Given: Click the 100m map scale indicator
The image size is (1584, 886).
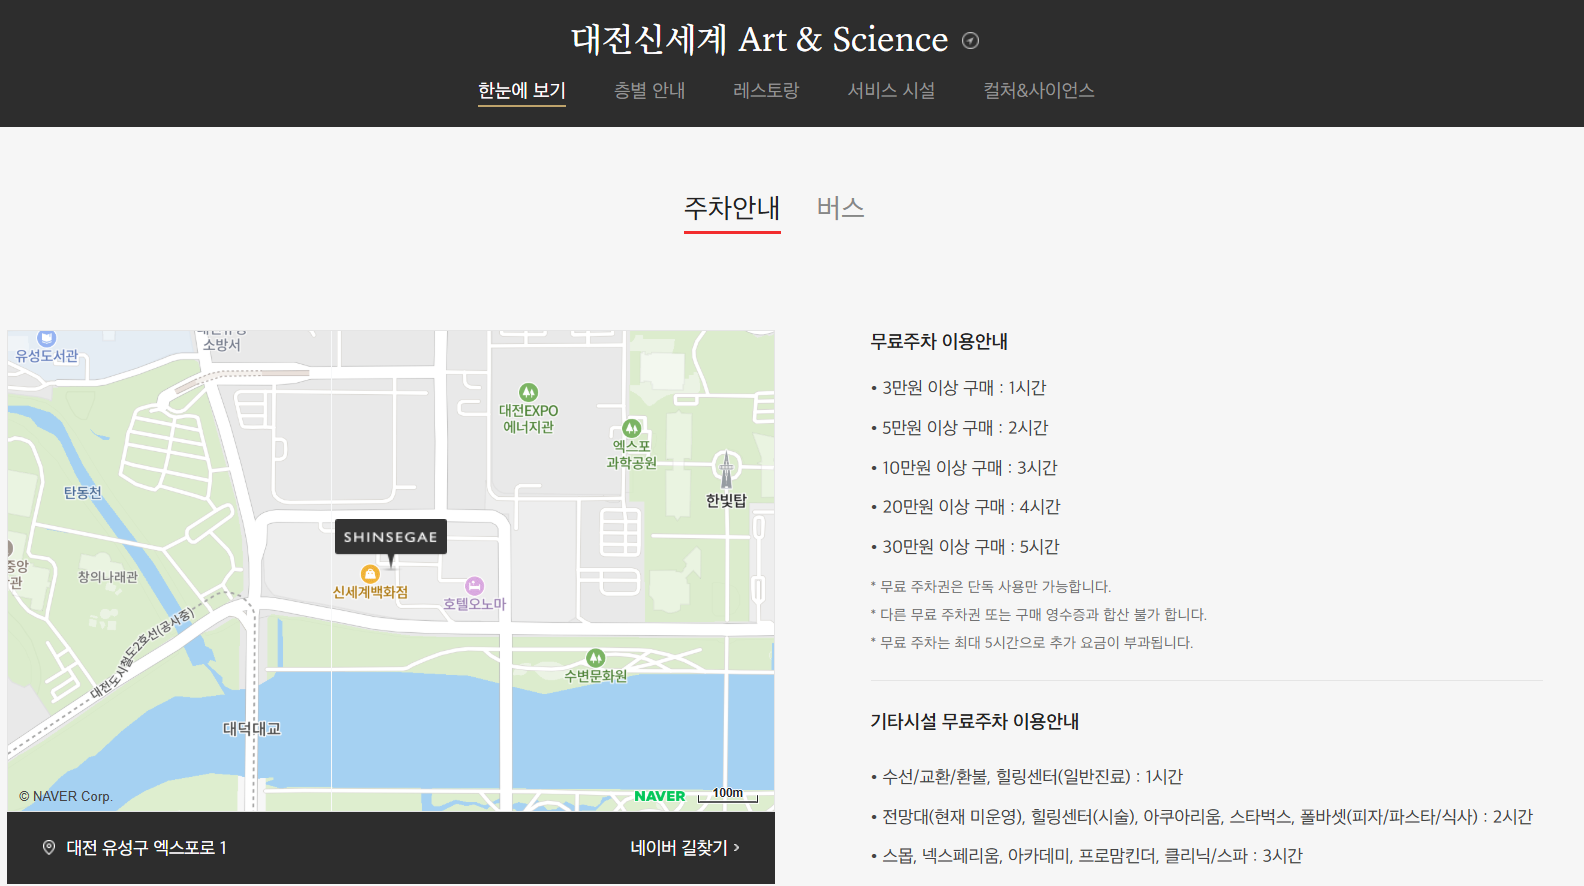Looking at the screenshot, I should (x=728, y=795).
